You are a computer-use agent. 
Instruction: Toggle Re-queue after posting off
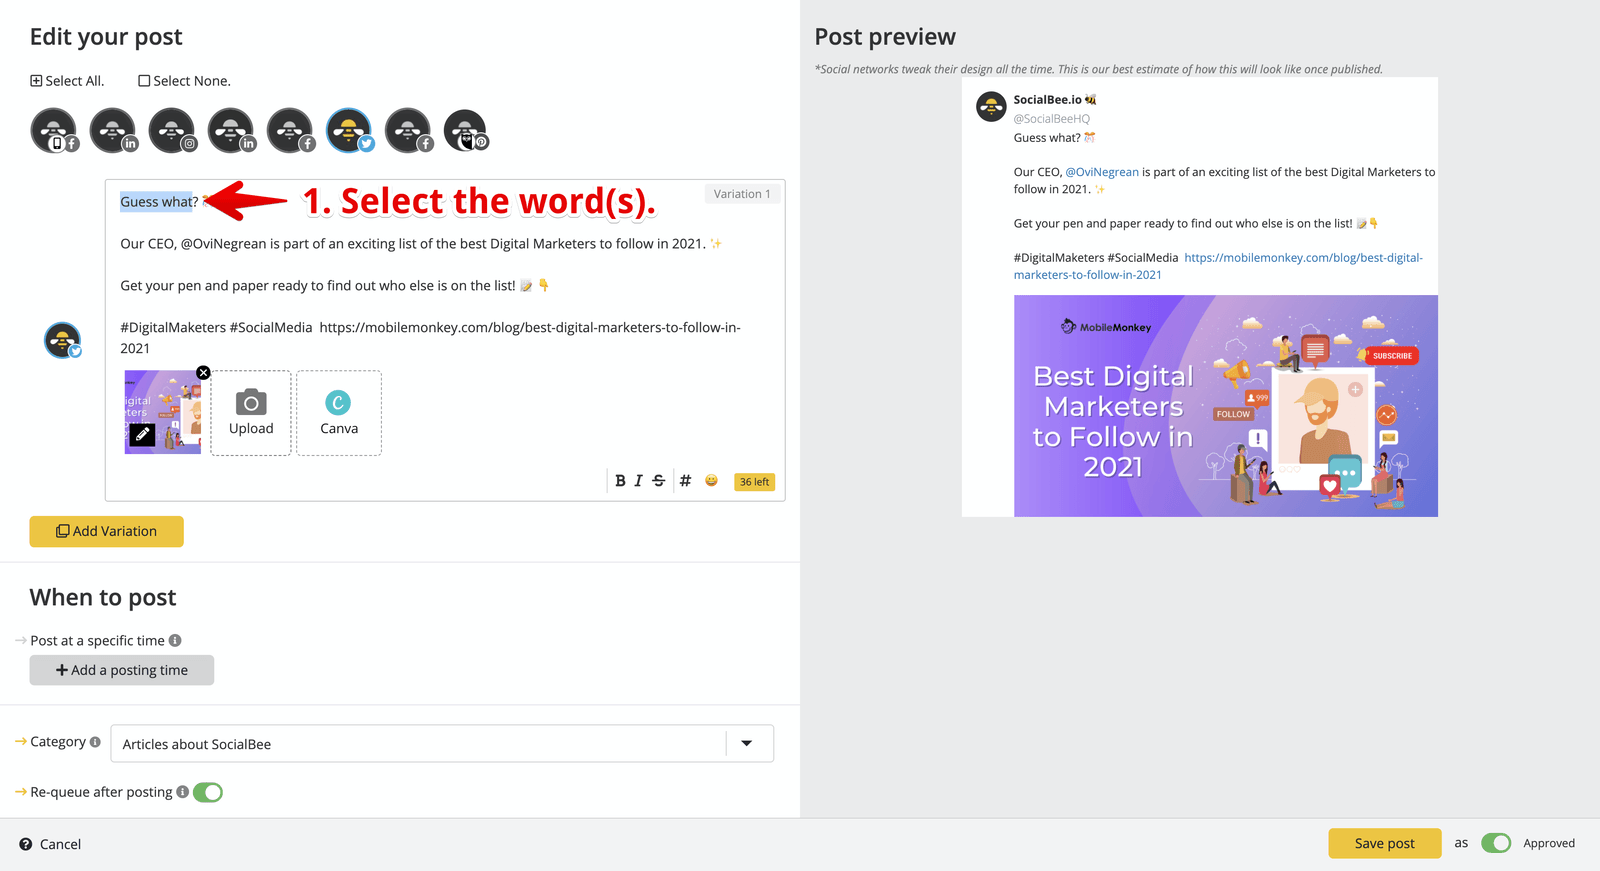click(208, 791)
